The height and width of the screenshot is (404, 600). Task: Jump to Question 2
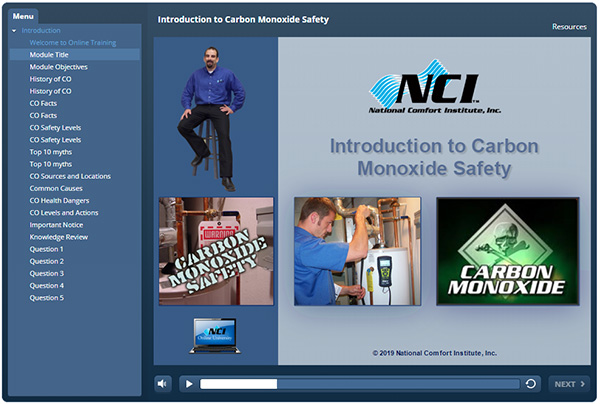pyautogui.click(x=47, y=262)
